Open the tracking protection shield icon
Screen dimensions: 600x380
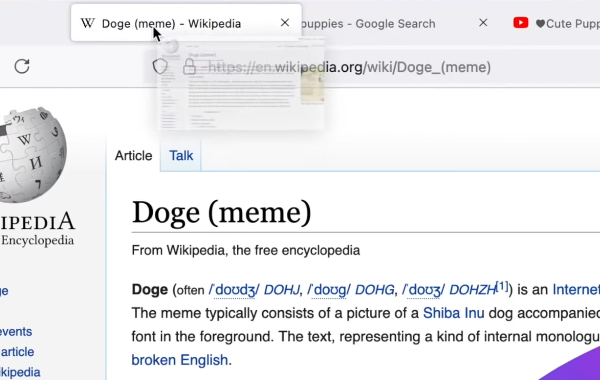pos(160,67)
